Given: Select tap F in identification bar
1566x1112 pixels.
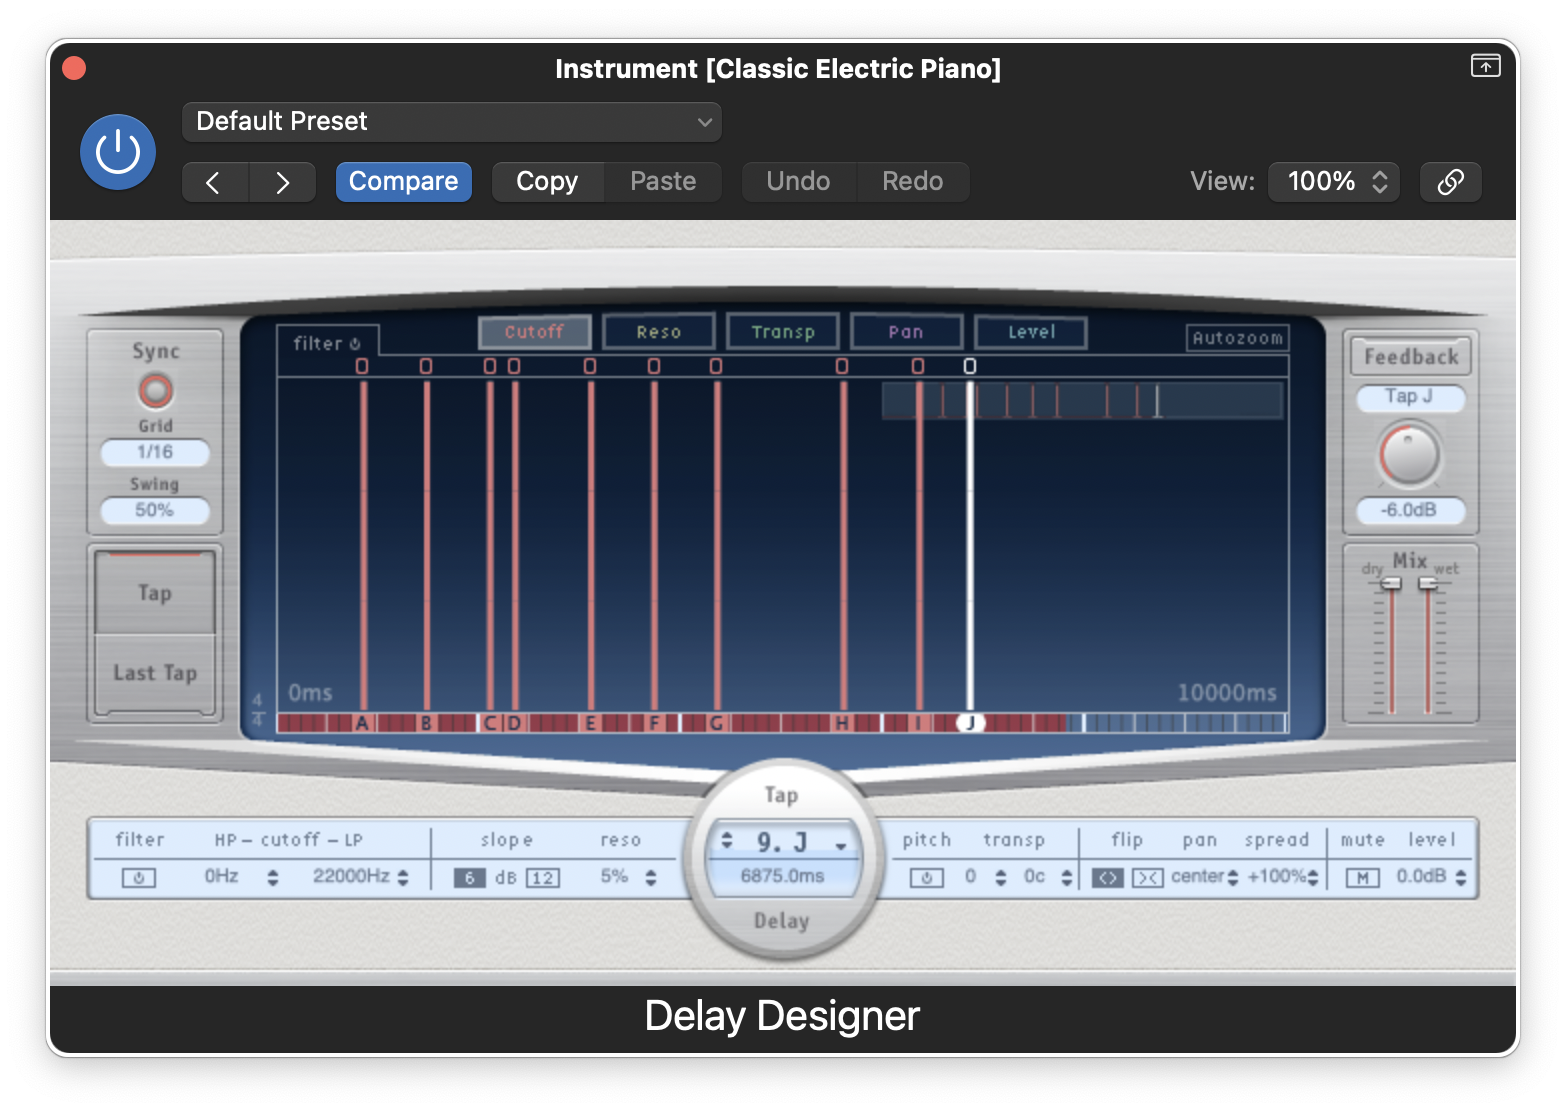Looking at the screenshot, I should pyautogui.click(x=654, y=723).
